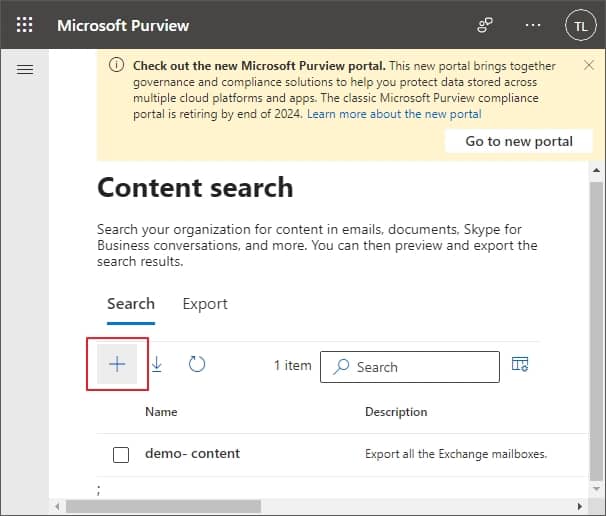Click the '1 item' count label
This screenshot has width=606, height=516.
pos(293,365)
